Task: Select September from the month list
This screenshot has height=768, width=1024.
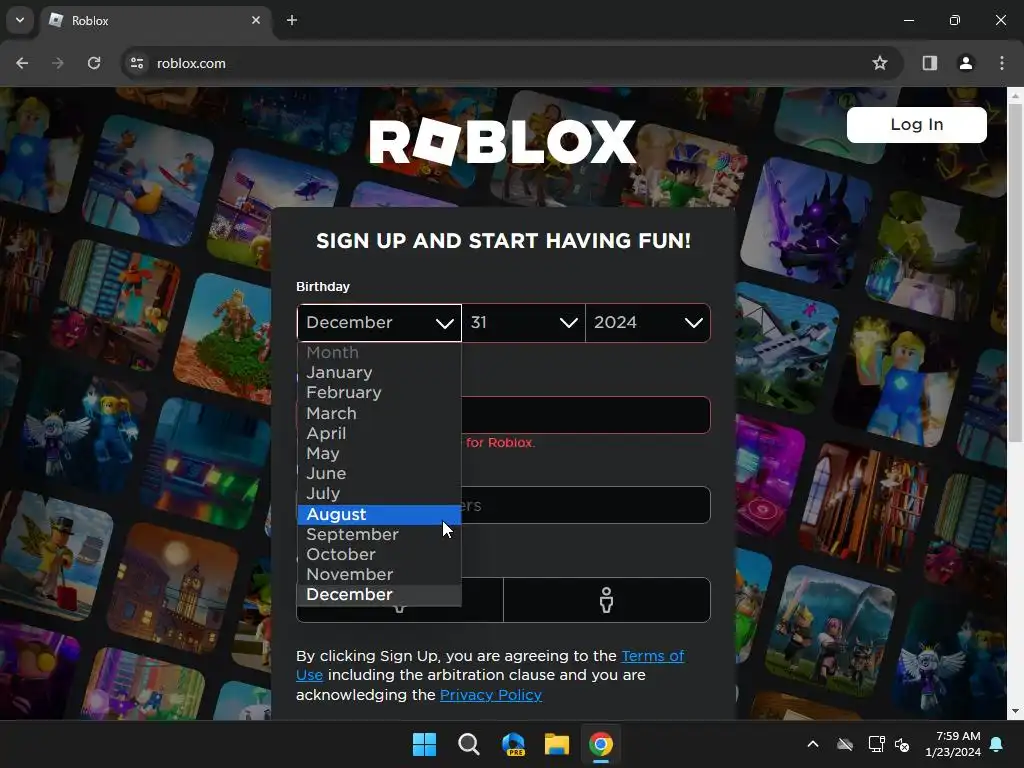Action: (x=379, y=535)
